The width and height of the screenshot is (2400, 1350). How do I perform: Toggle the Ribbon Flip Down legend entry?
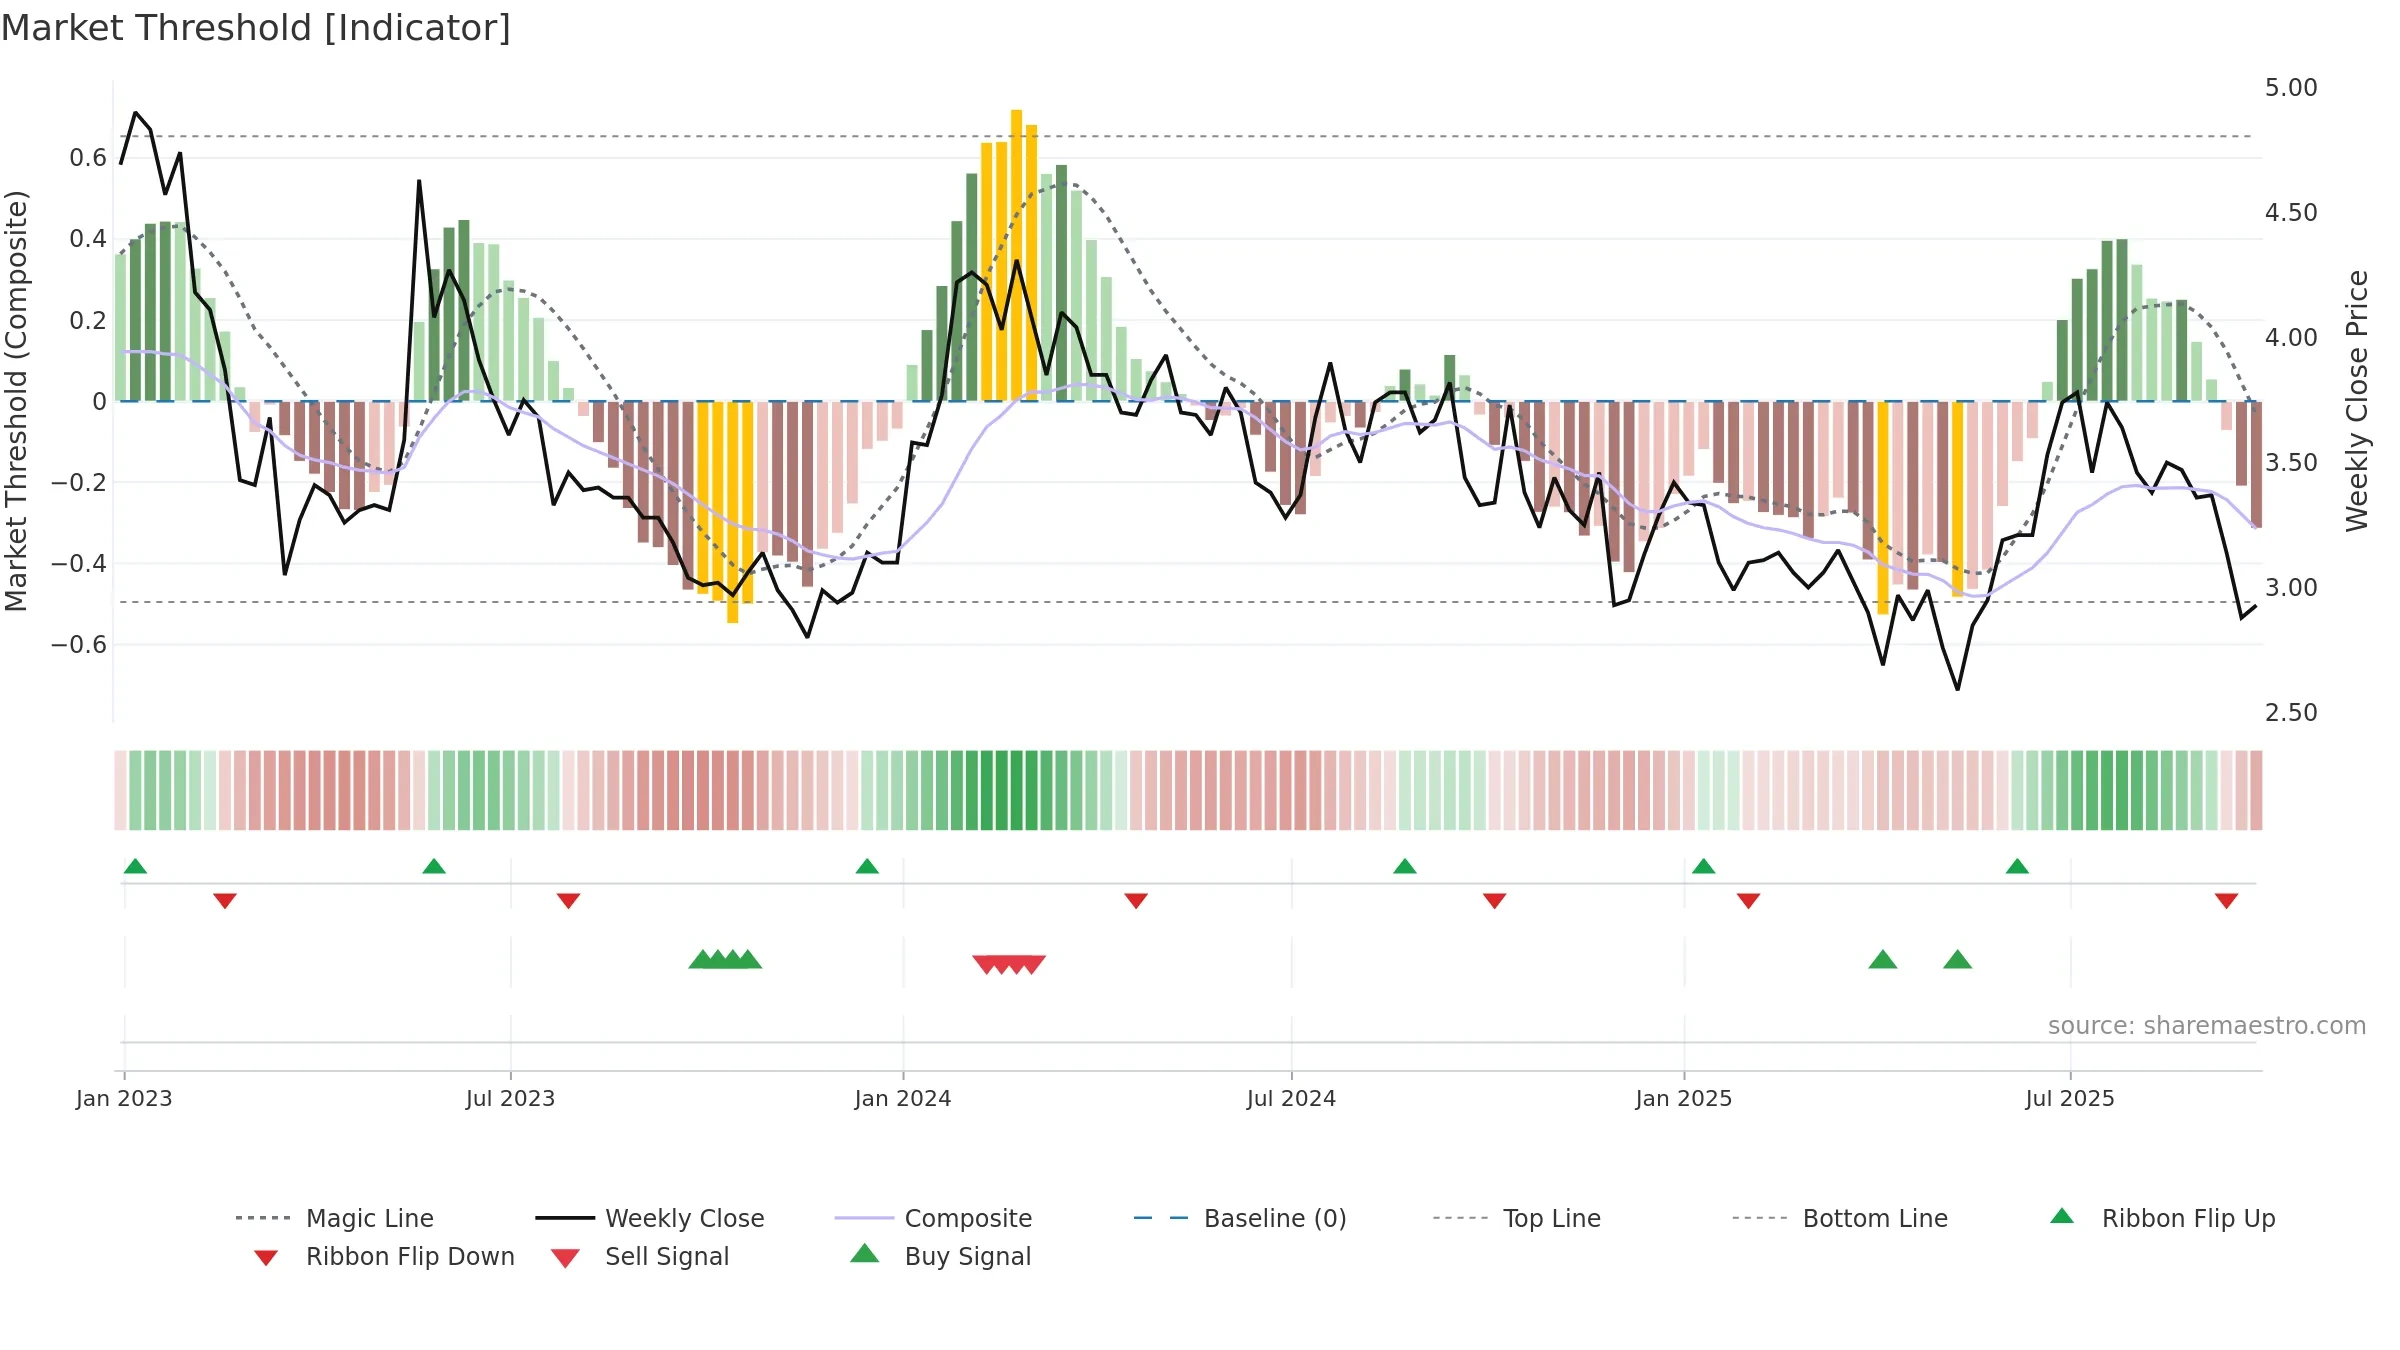(383, 1256)
